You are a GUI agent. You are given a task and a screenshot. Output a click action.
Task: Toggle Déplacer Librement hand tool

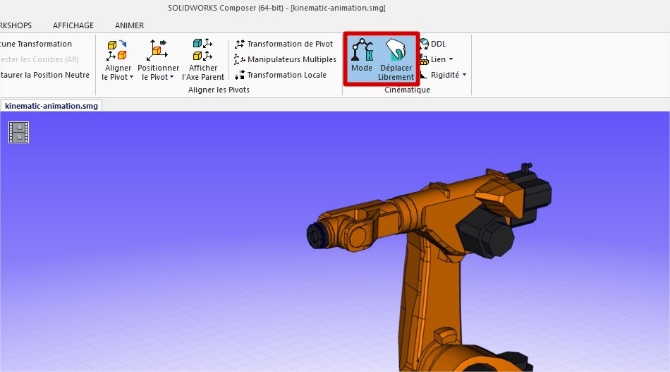click(x=396, y=59)
